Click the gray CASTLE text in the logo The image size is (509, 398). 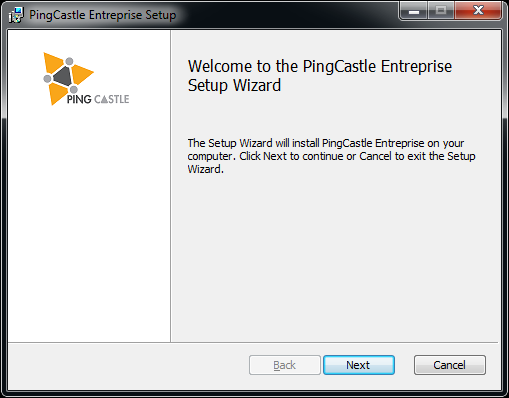[x=112, y=99]
